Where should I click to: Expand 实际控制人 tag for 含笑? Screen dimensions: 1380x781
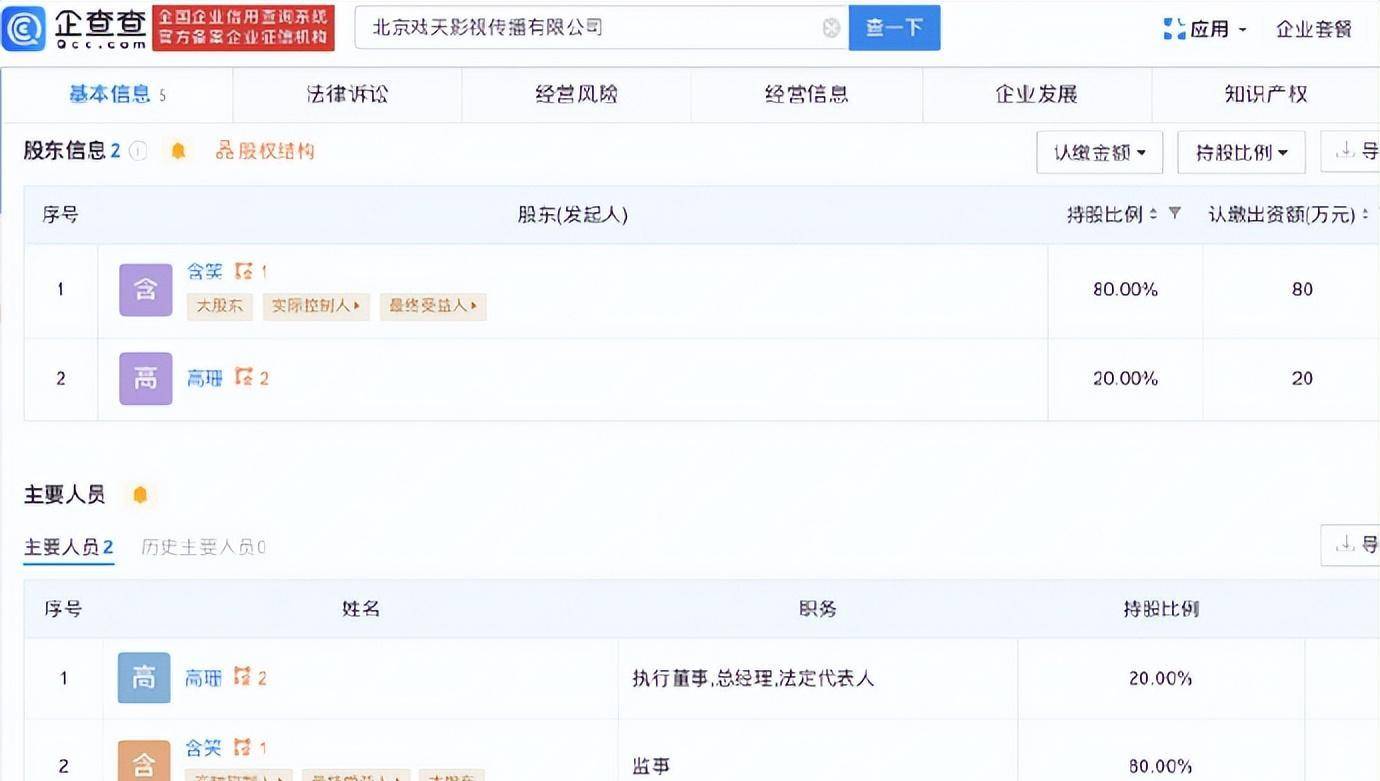pos(317,306)
